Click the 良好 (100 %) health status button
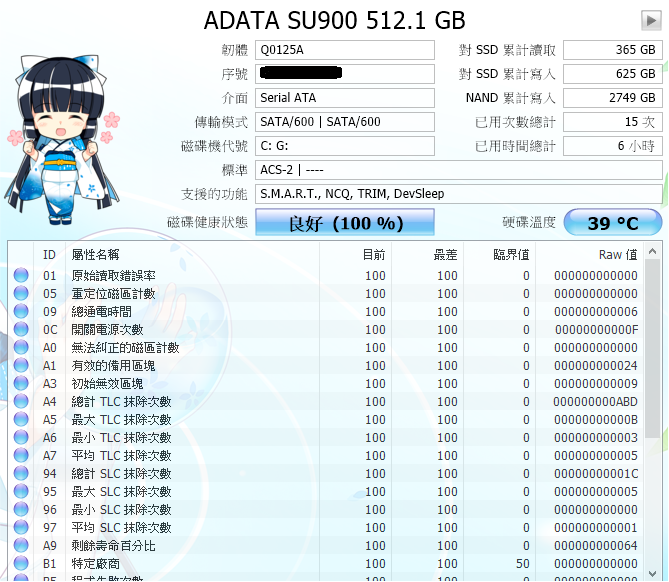Viewport: 669px width, 582px height. pyautogui.click(x=345, y=222)
